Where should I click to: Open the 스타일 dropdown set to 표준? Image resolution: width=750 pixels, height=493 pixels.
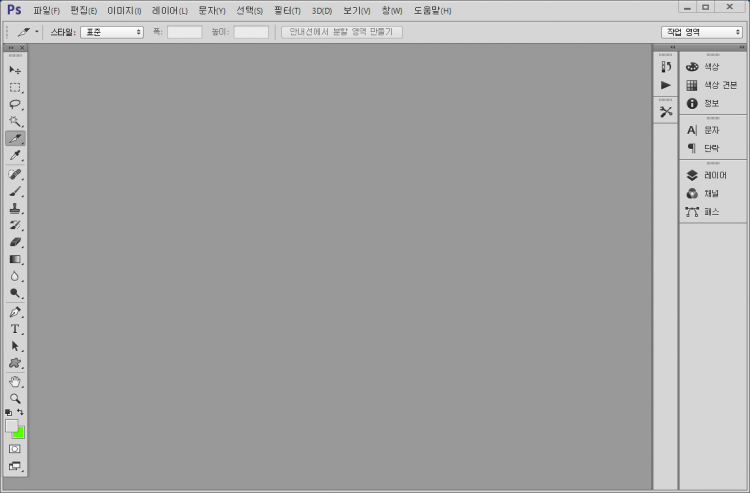pyautogui.click(x=112, y=32)
